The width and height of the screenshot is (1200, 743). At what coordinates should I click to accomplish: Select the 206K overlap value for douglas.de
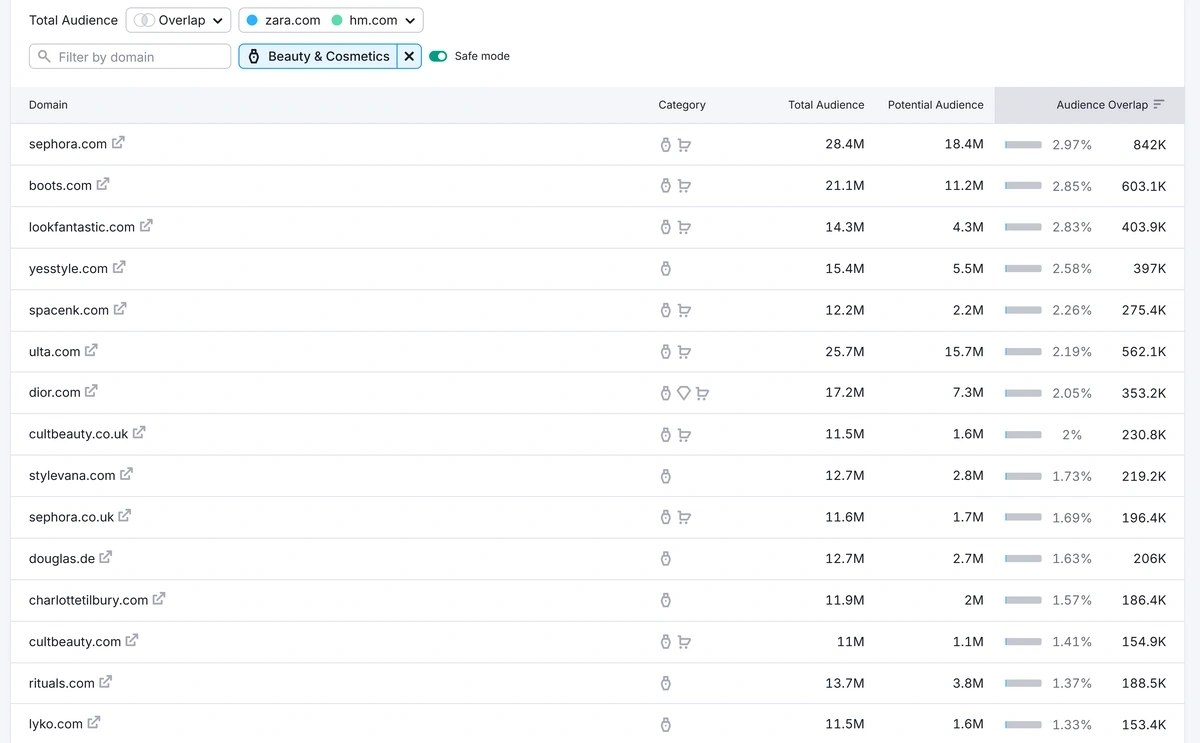[x=1149, y=559]
